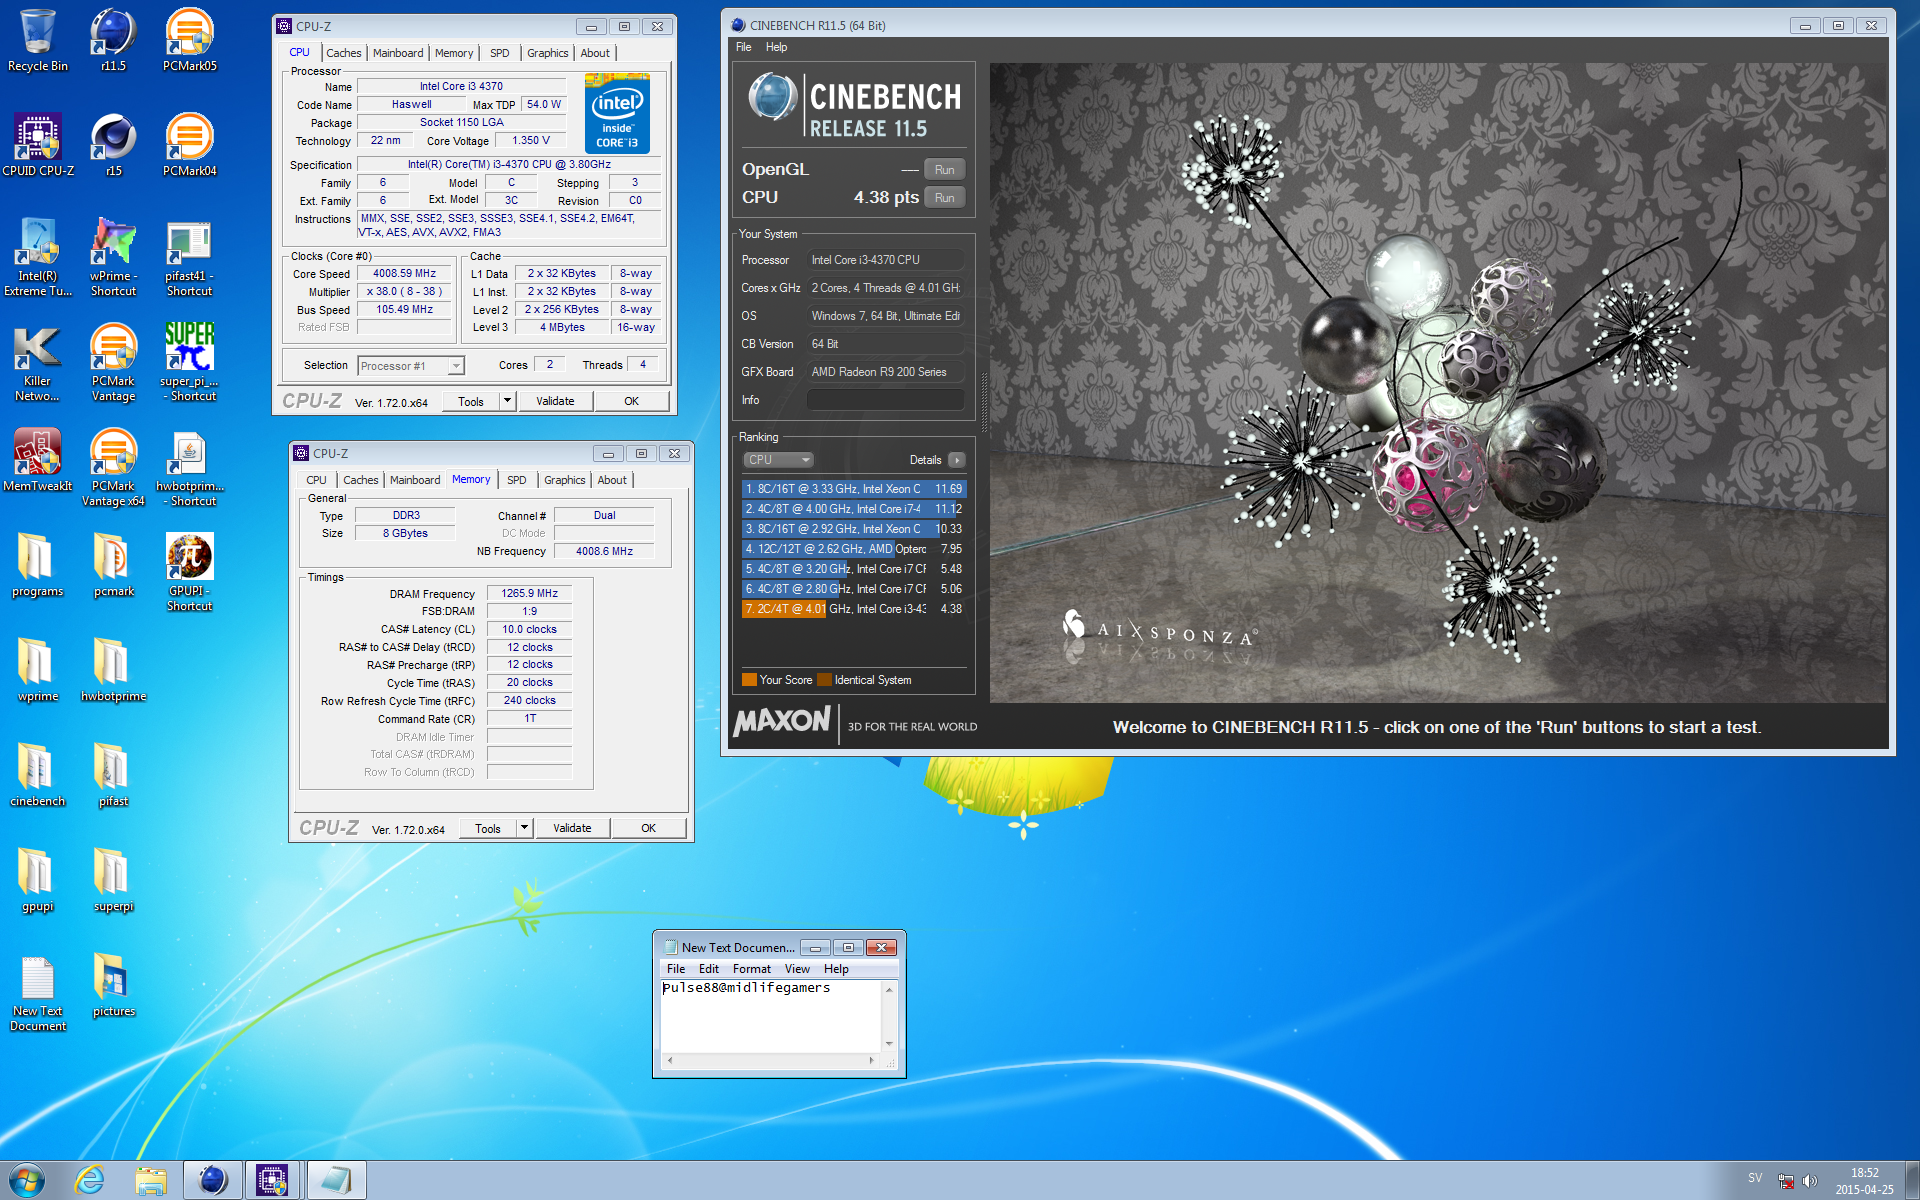Expand the Tools arrow in upper CPU-Z

coord(507,401)
